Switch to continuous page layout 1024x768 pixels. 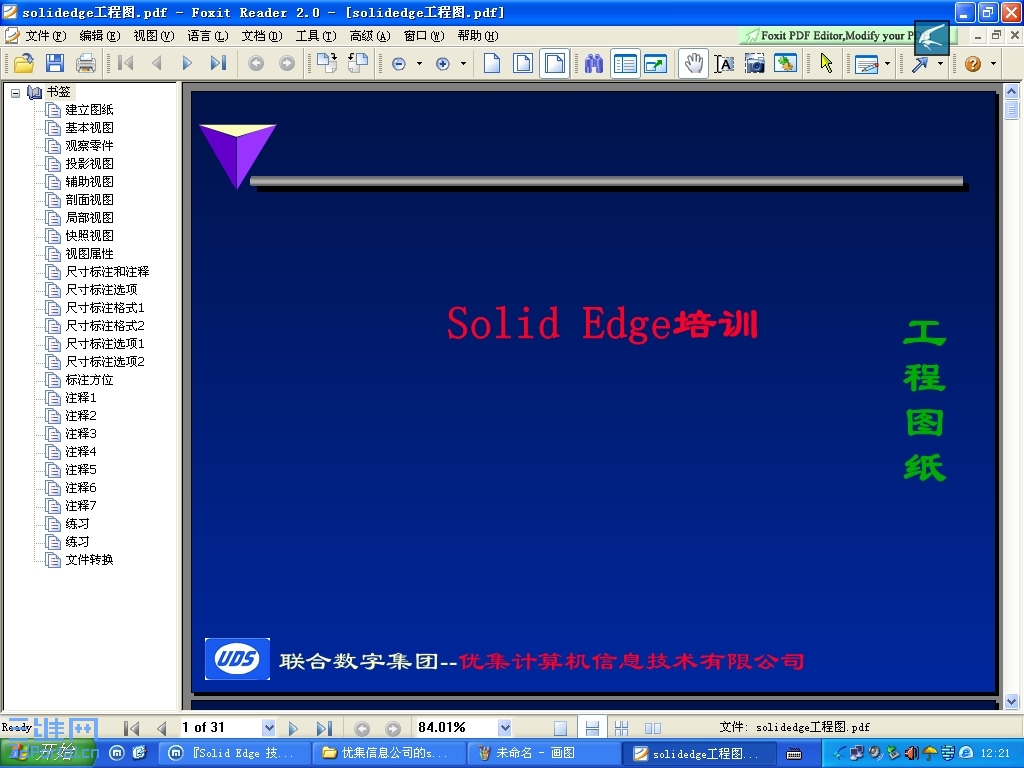click(592, 728)
